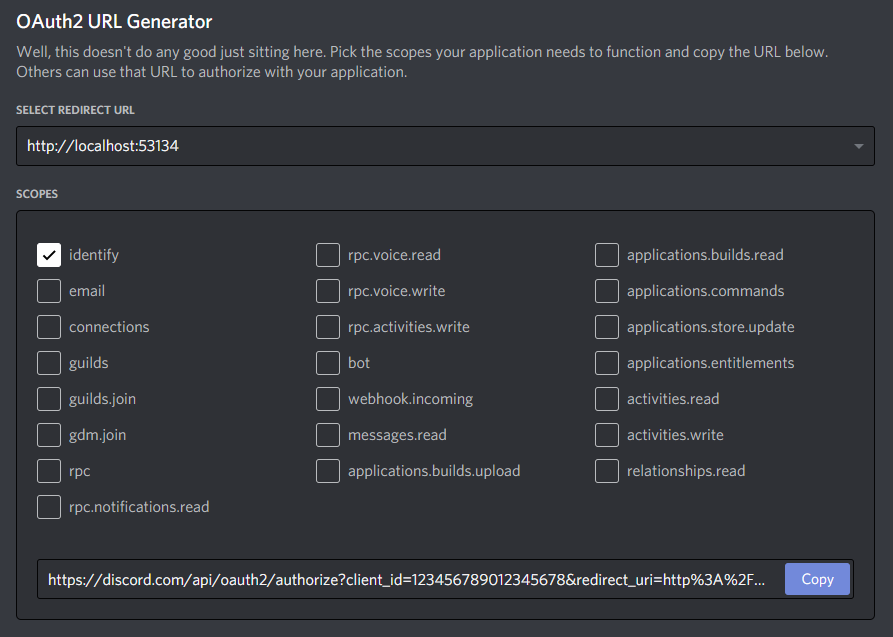This screenshot has height=637, width=893.
Task: Check the relationships.read scope
Action: 607,471
